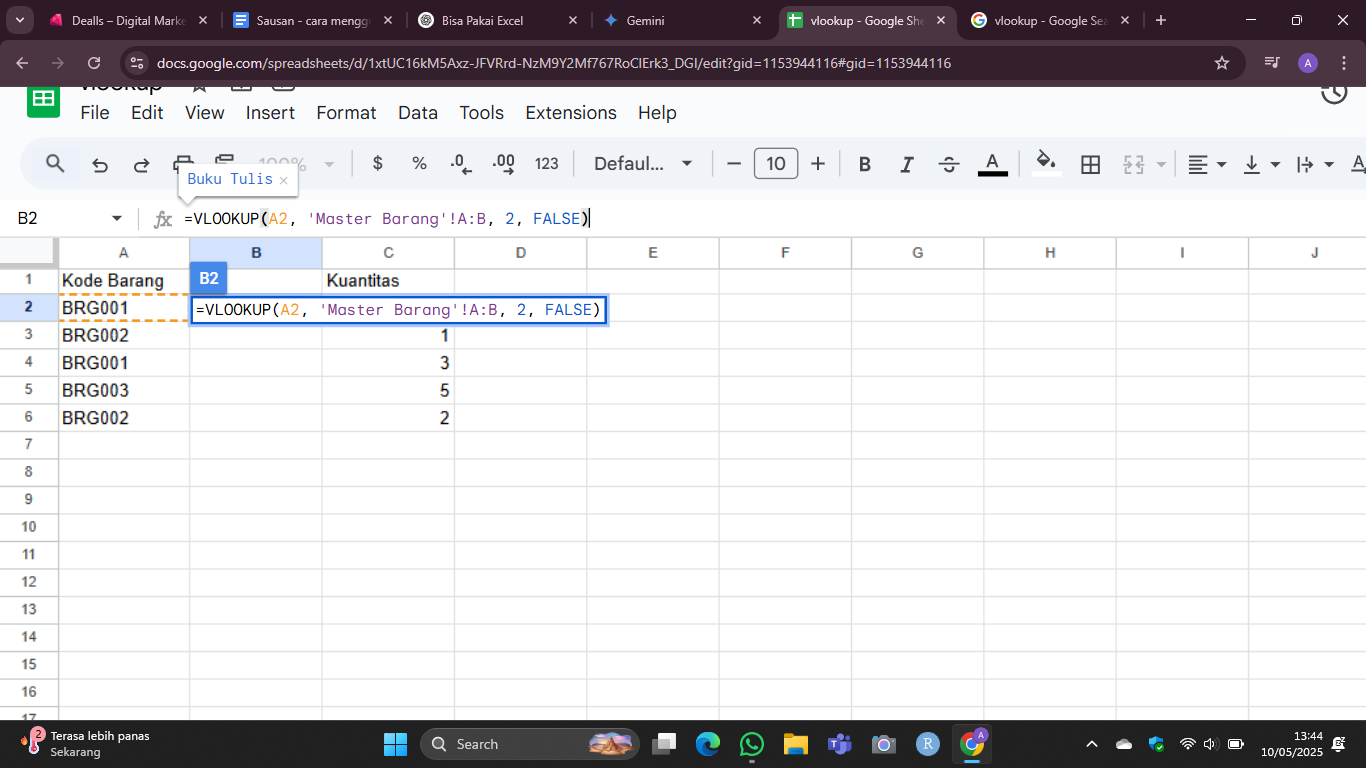Open Chrome three-dot menu
Screen dimensions: 1366x768
(x=1344, y=63)
